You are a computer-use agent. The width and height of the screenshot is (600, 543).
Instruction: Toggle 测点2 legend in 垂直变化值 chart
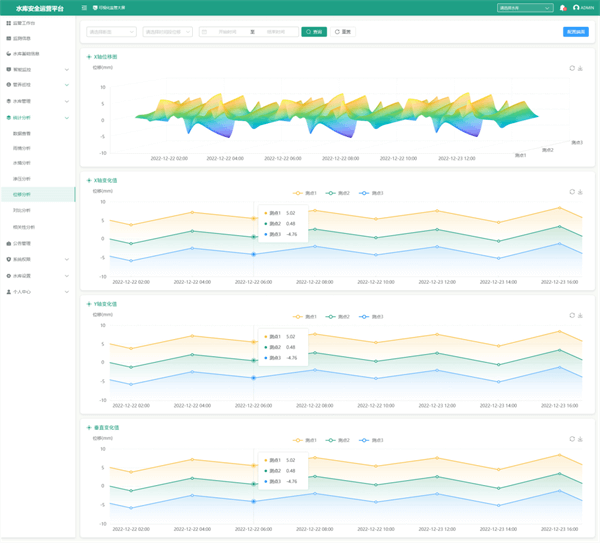tap(338, 440)
